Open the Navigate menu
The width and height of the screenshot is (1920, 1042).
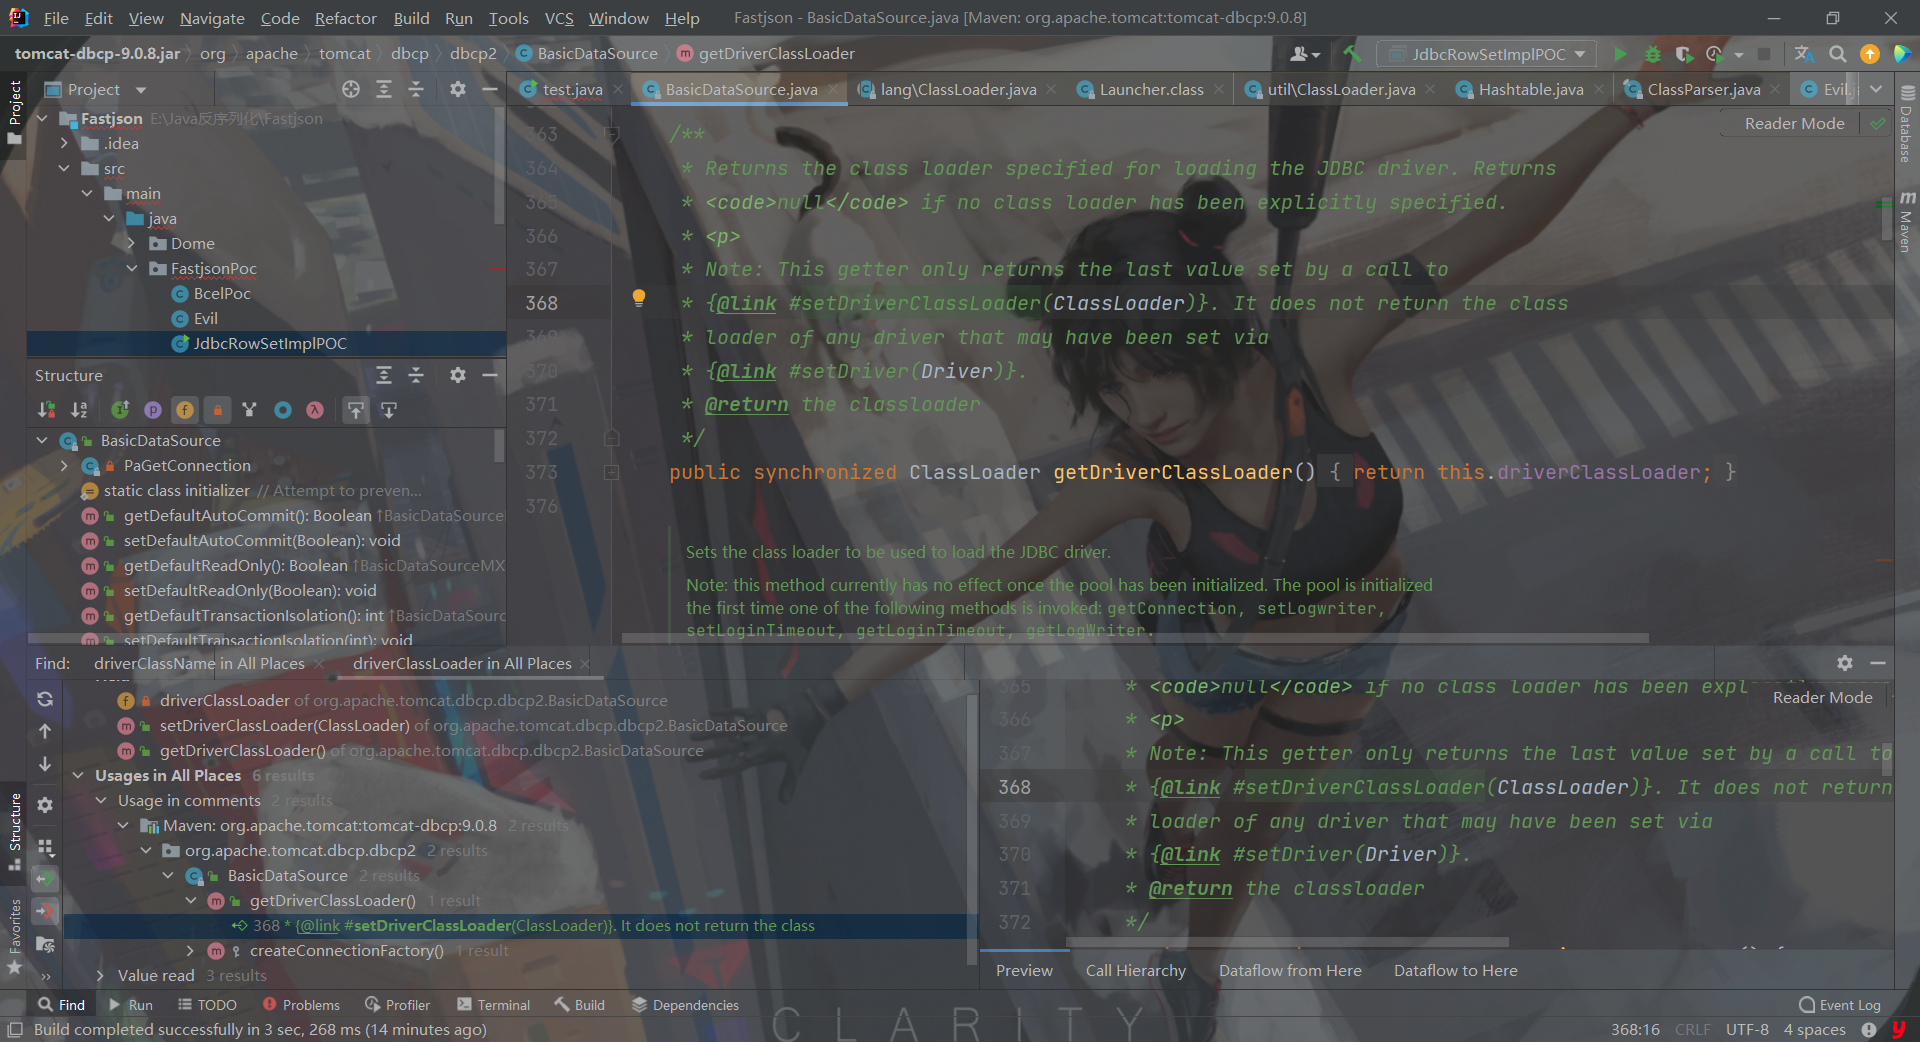(x=212, y=18)
